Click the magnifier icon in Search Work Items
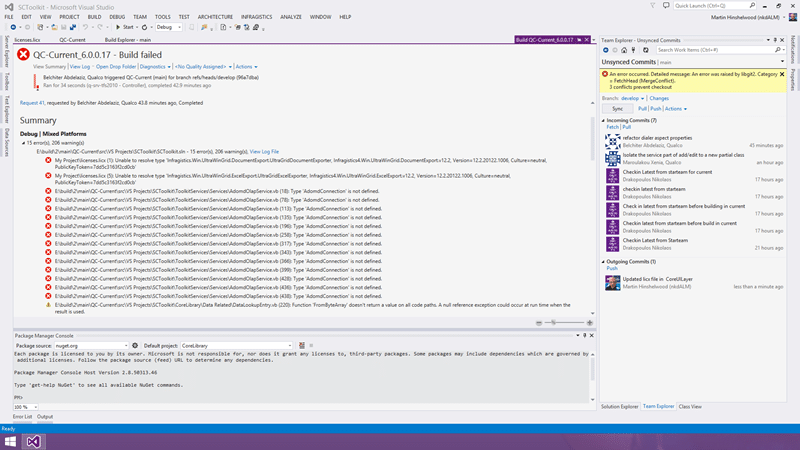This screenshot has width=800, height=450. coord(778,50)
